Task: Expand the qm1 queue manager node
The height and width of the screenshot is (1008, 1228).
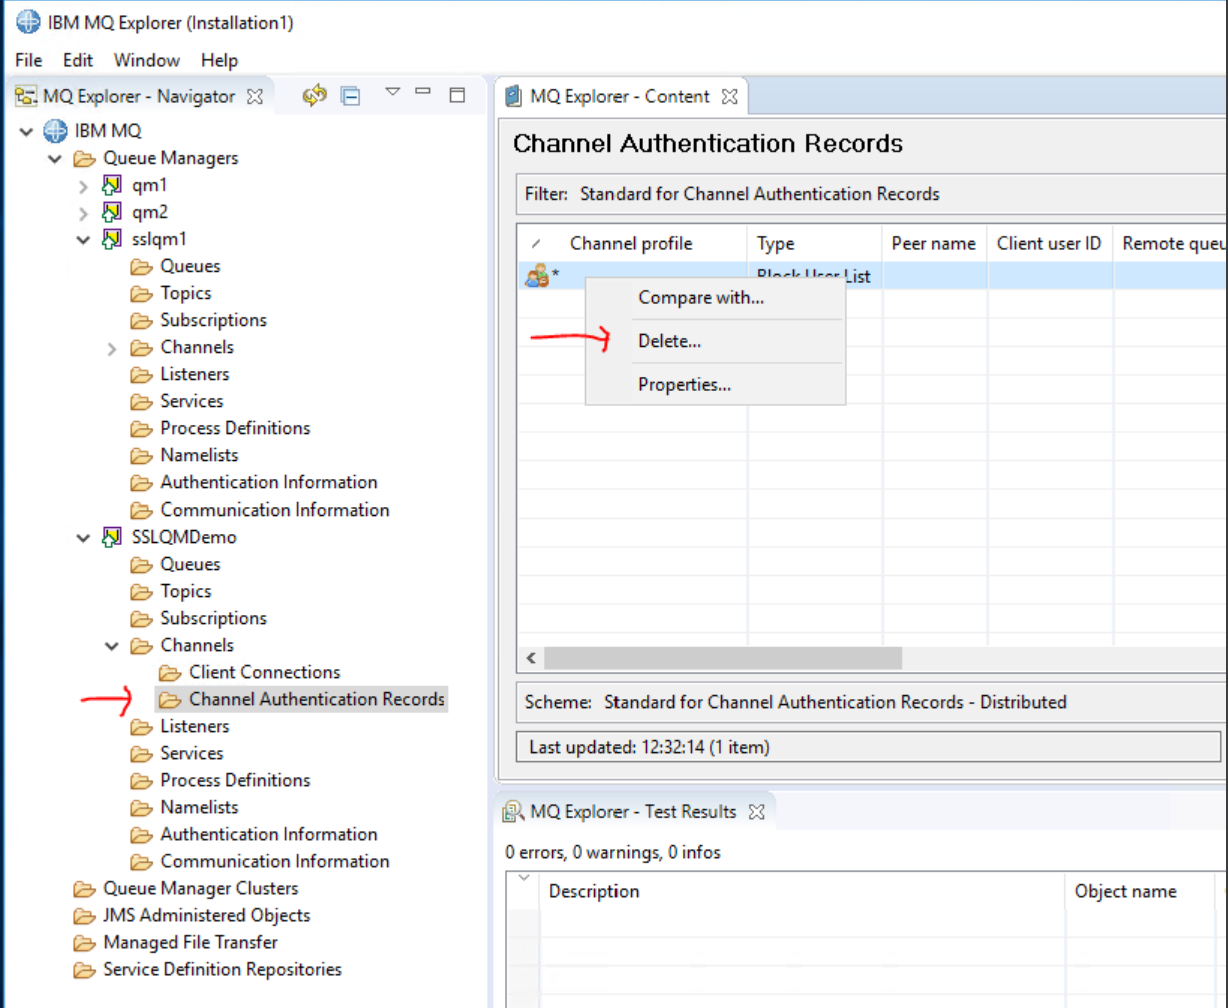Action: [x=84, y=185]
